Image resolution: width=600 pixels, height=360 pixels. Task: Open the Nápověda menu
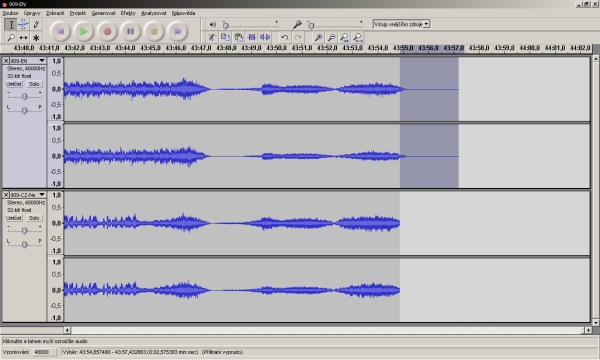point(184,13)
